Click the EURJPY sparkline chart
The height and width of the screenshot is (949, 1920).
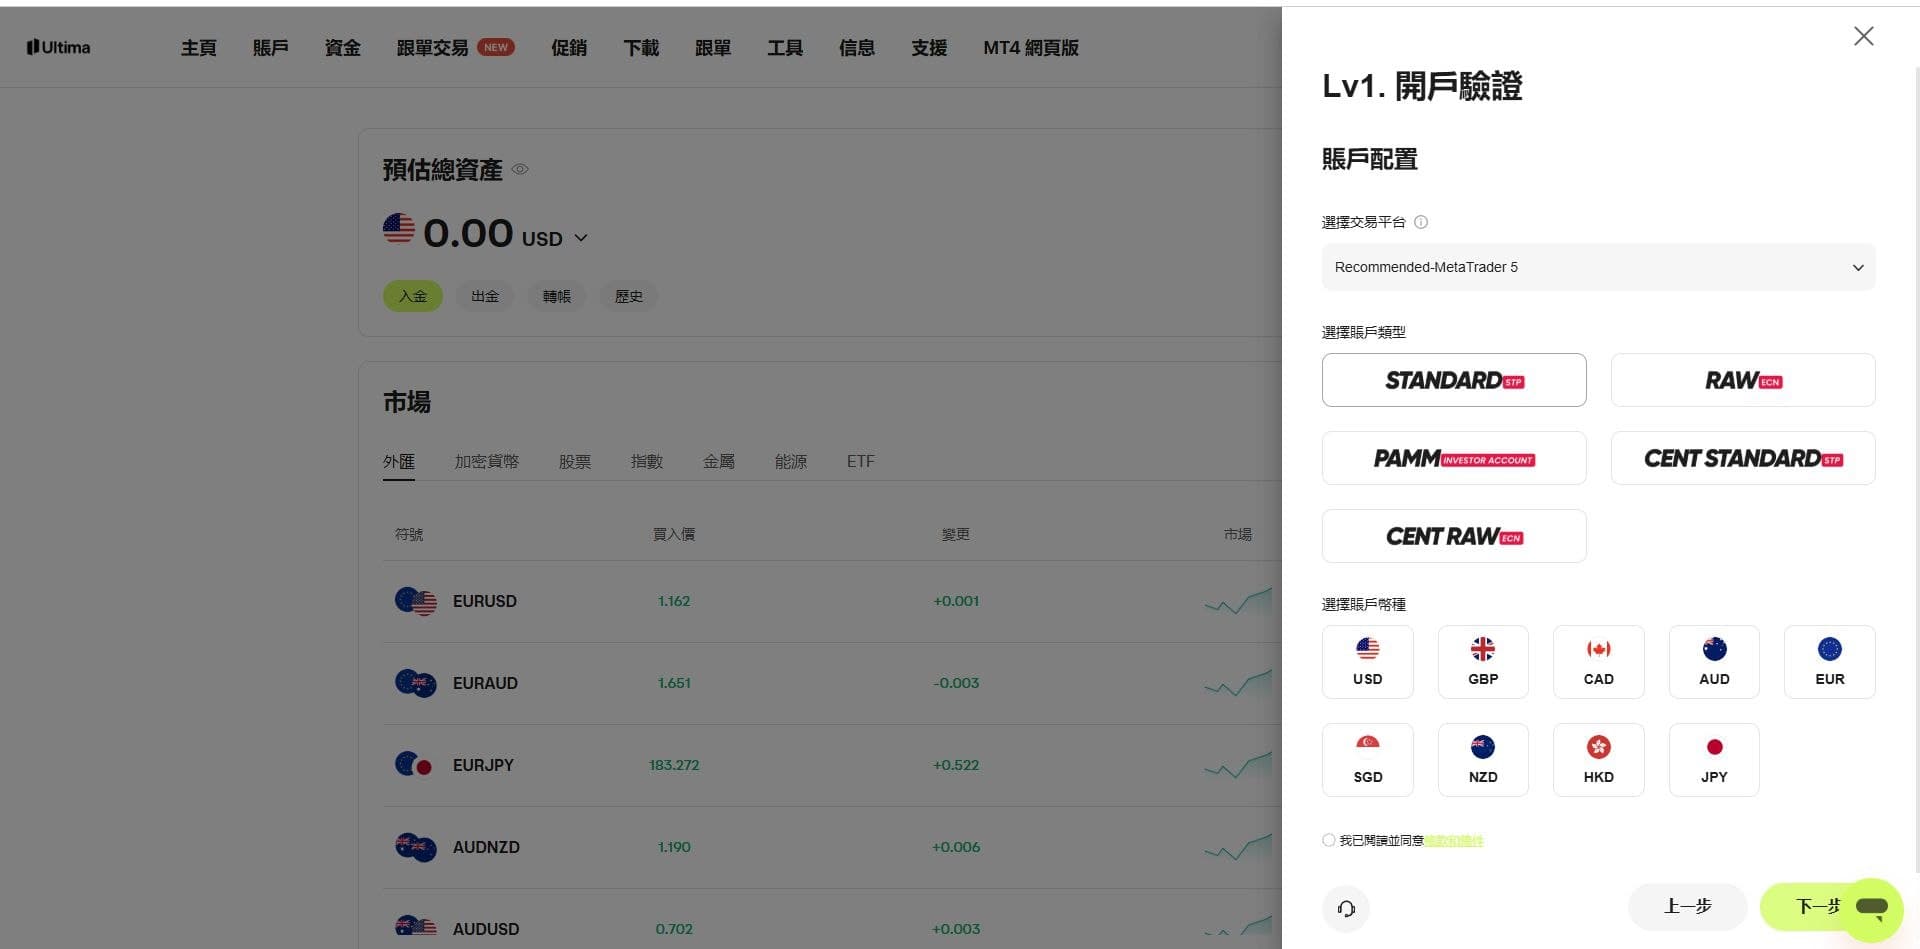coord(1239,765)
